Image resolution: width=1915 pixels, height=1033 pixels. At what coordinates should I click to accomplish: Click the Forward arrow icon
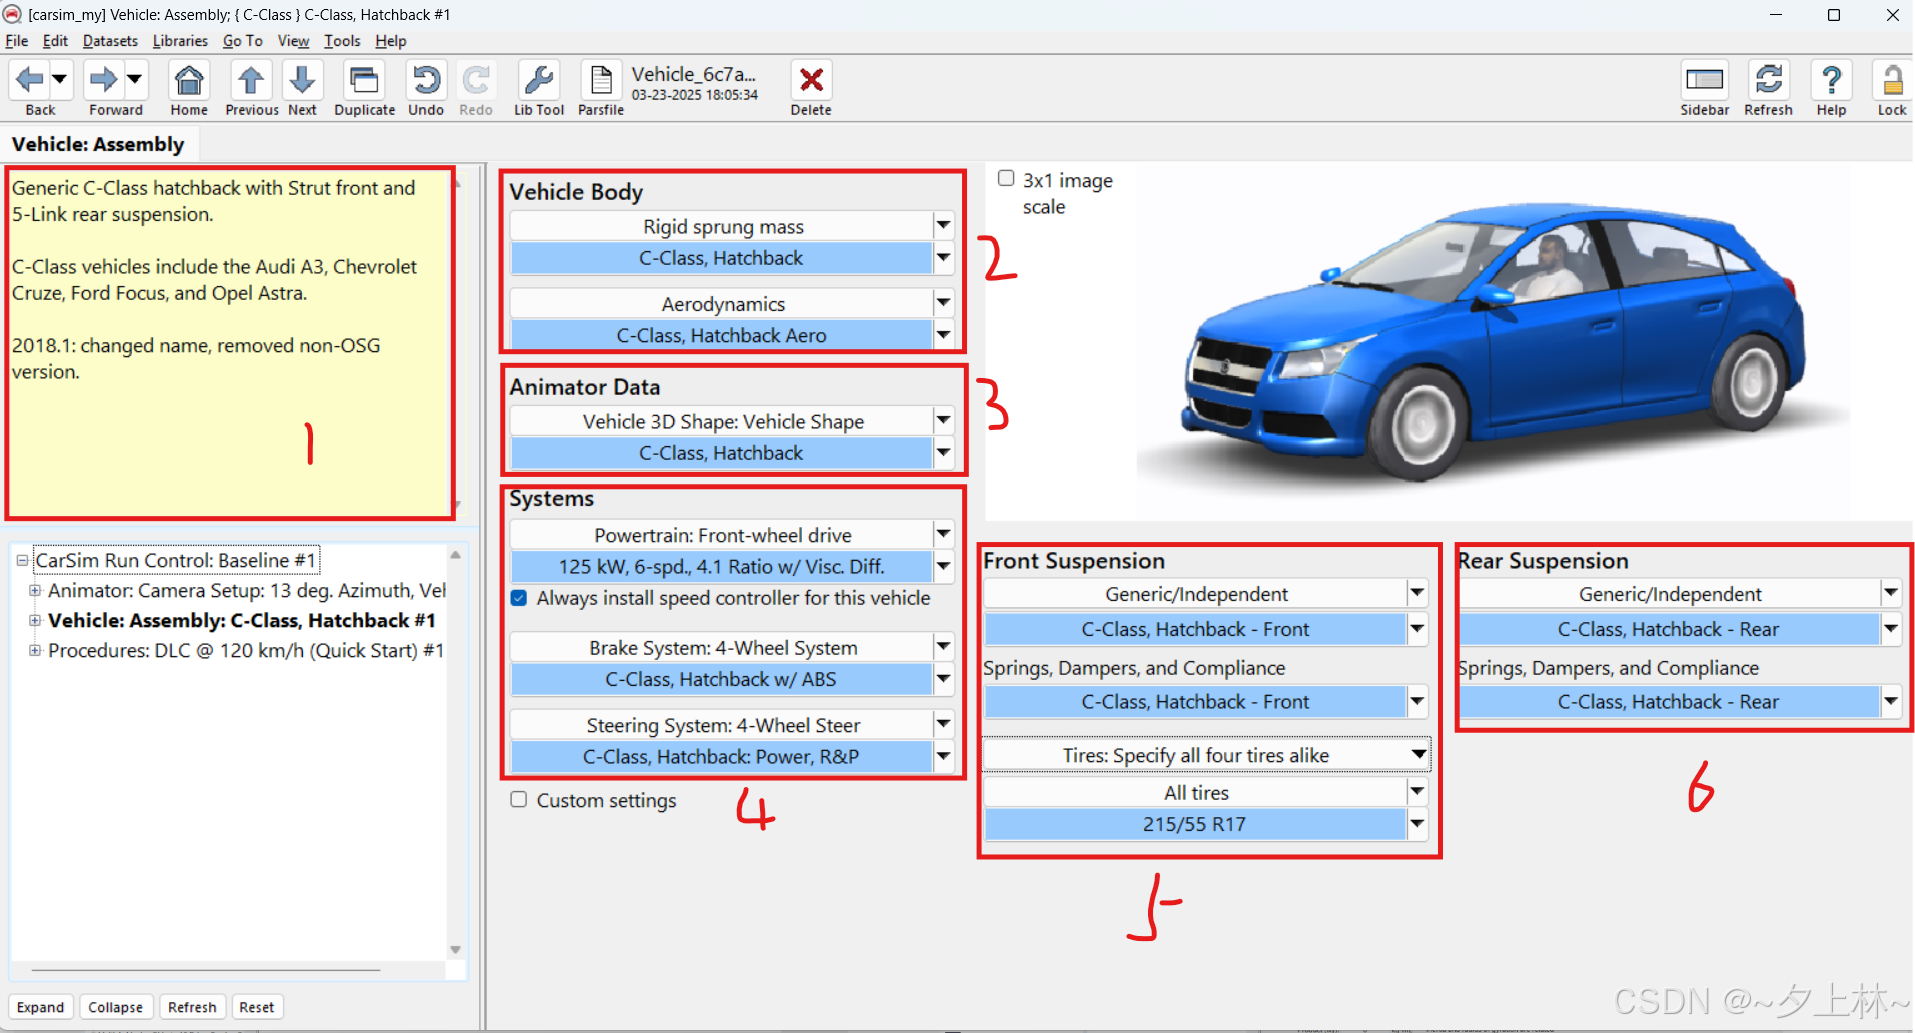click(x=104, y=79)
